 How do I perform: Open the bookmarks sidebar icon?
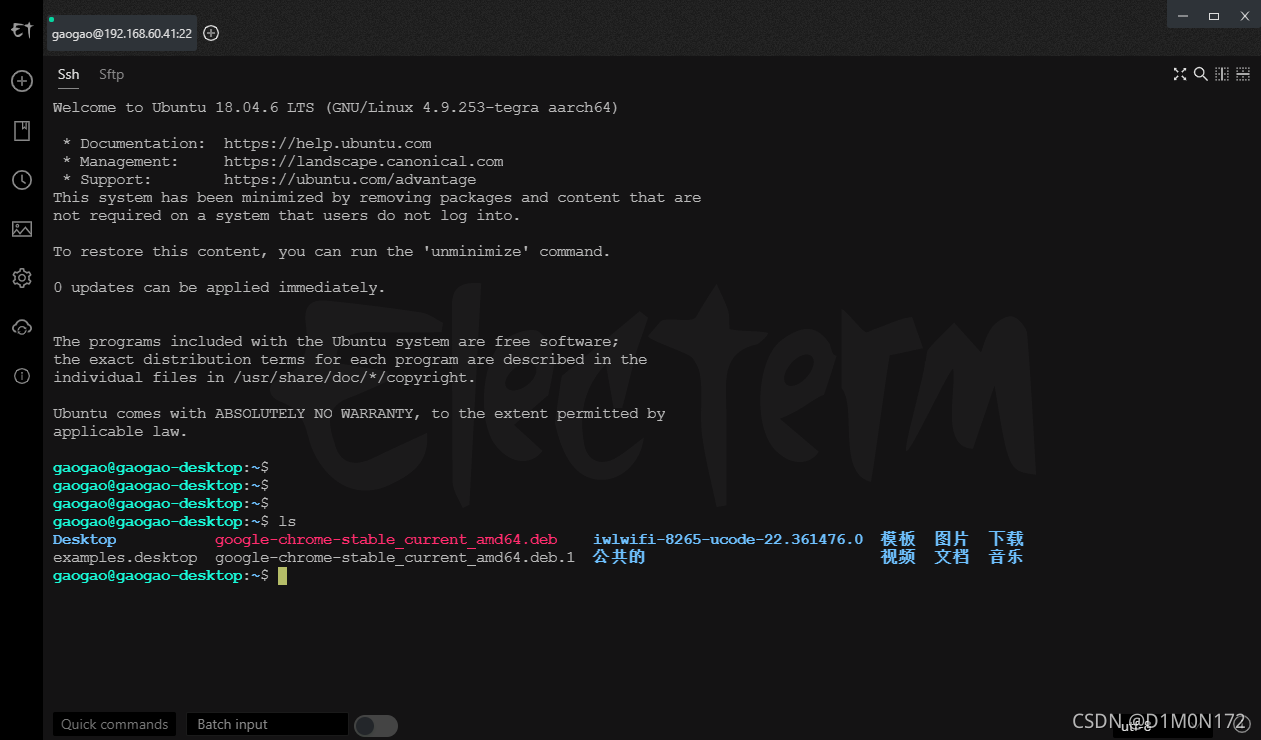point(22,131)
